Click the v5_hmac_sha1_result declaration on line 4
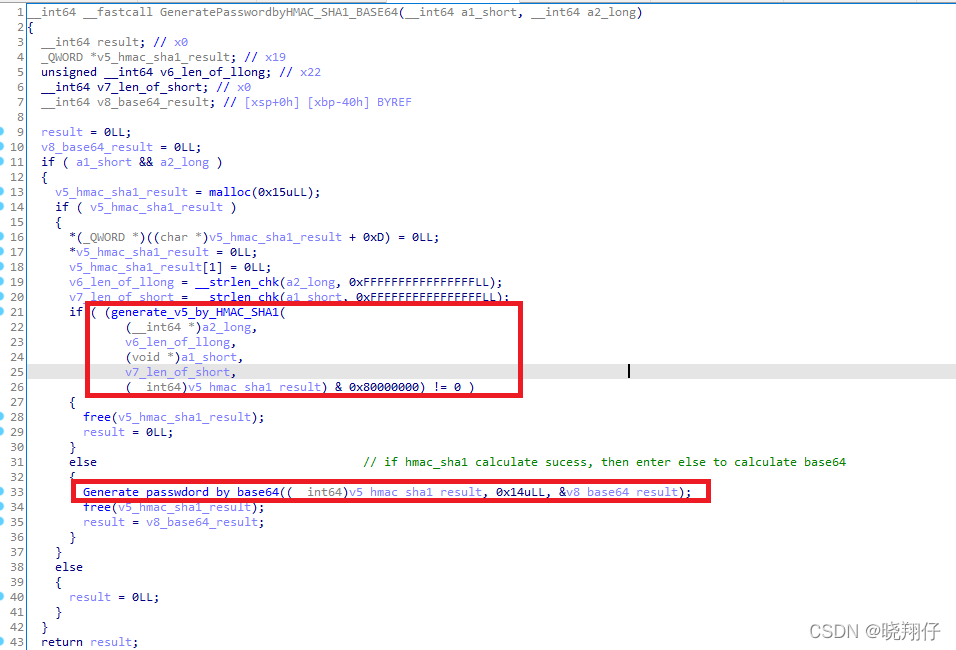Image resolution: width=956 pixels, height=650 pixels. point(163,57)
